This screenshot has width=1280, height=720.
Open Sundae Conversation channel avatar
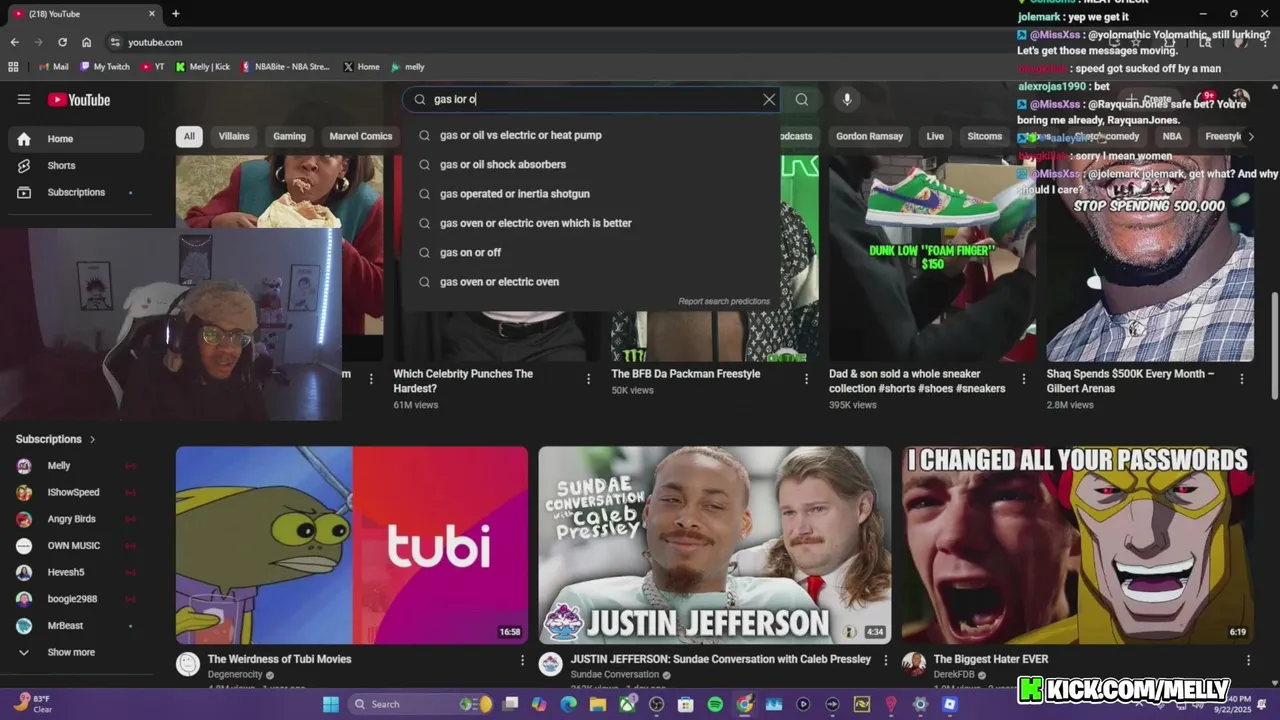pos(551,665)
